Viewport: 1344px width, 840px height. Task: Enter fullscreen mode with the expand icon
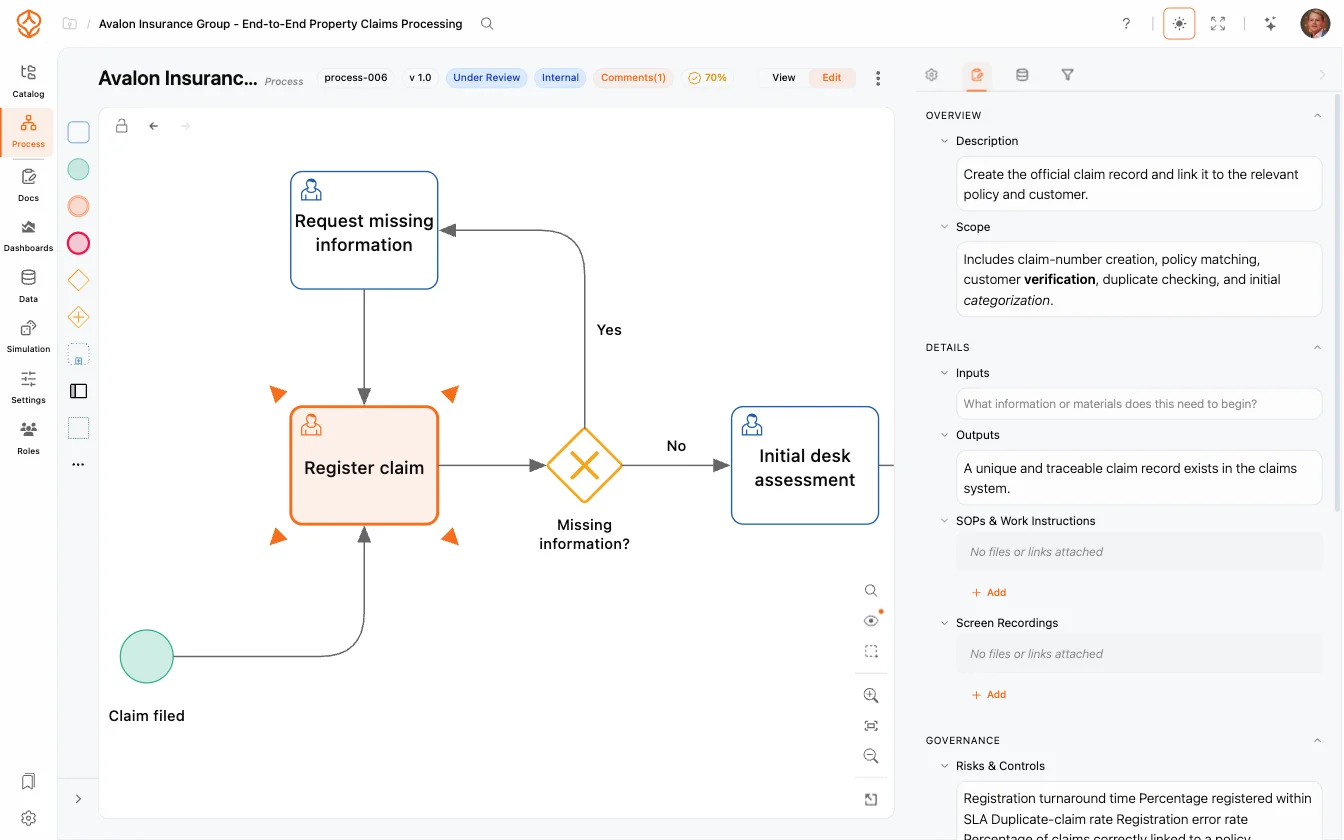click(x=1218, y=24)
